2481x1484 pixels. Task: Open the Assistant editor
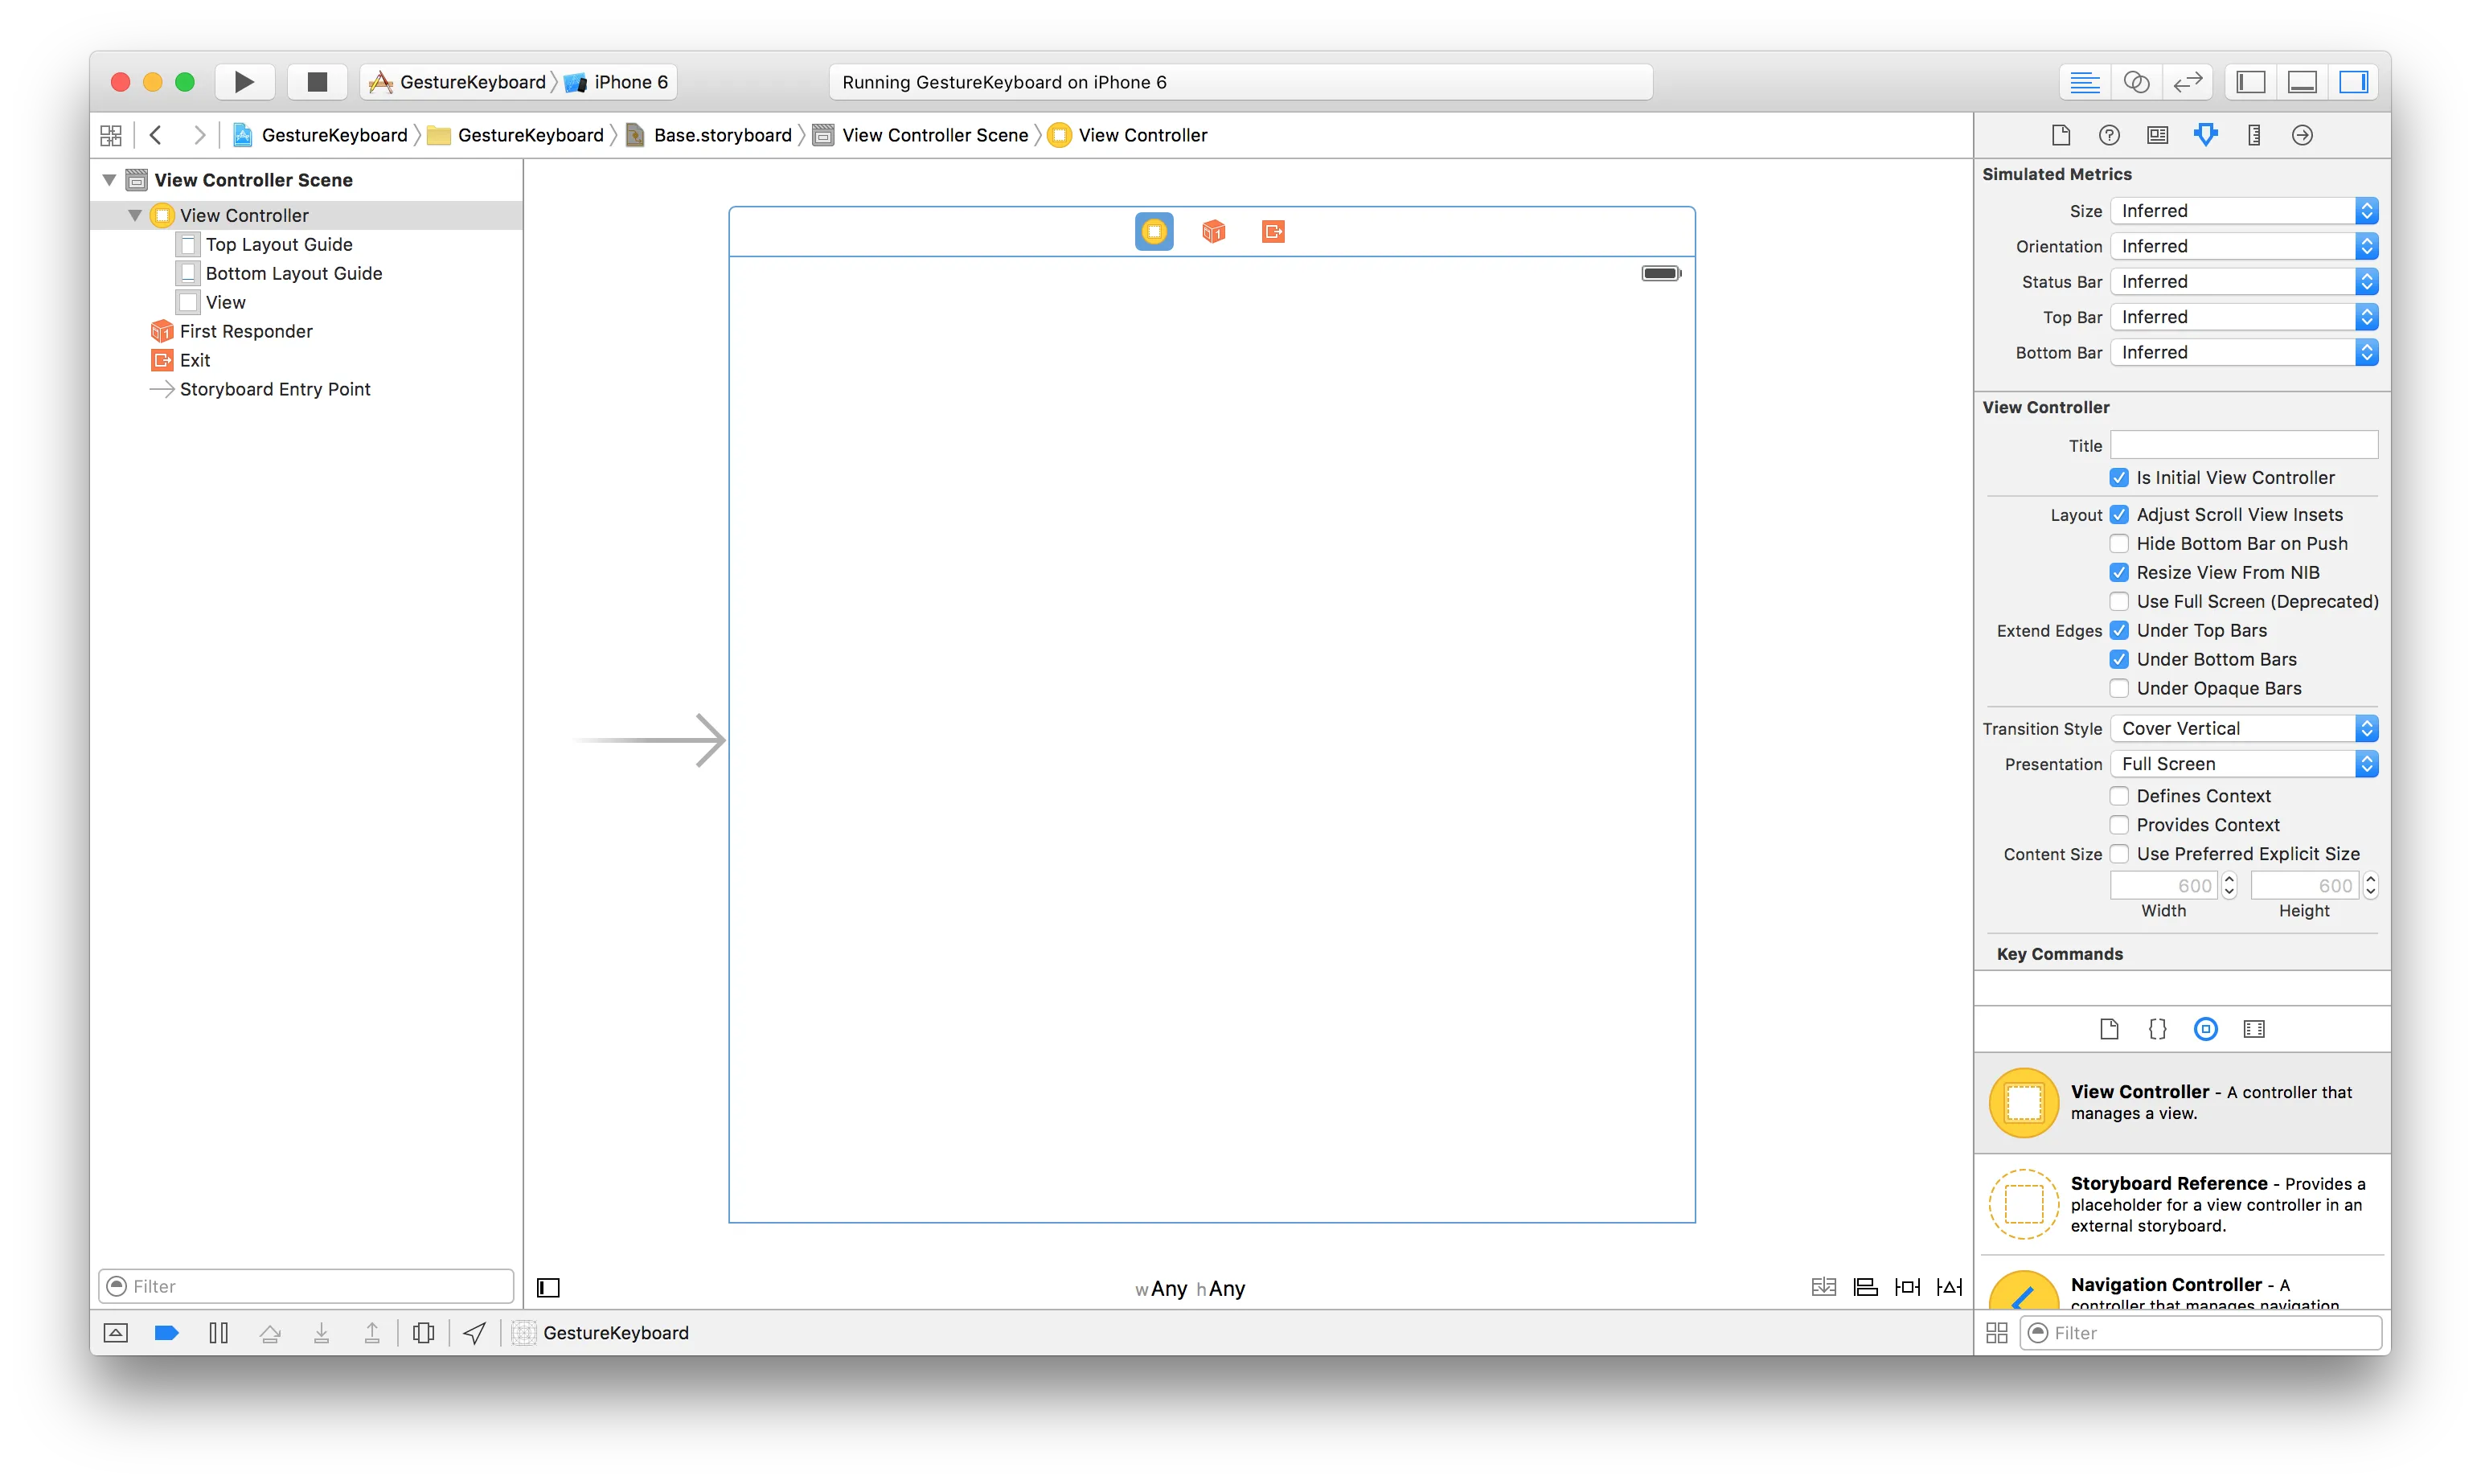(x=2136, y=82)
